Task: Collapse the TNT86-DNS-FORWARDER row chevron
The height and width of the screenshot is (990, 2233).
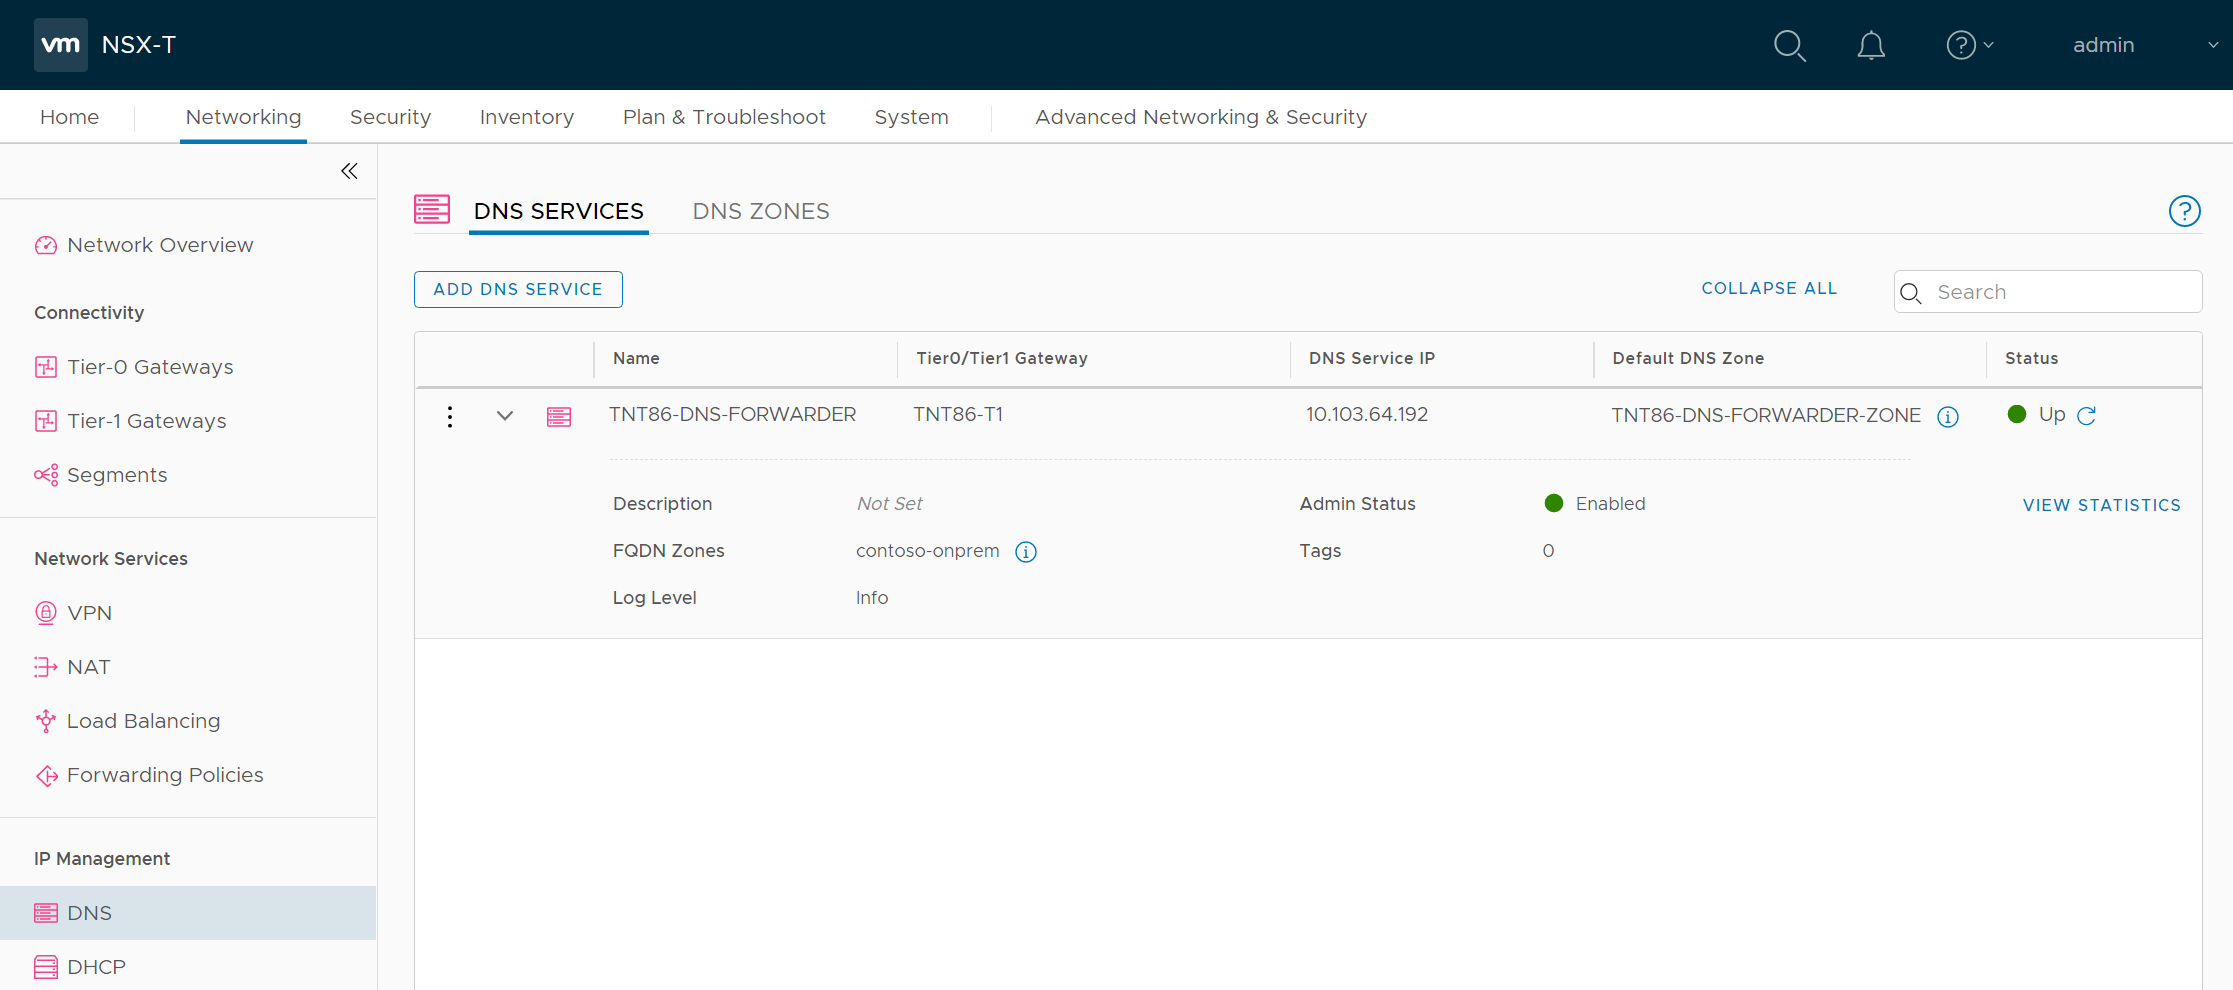Action: click(505, 416)
